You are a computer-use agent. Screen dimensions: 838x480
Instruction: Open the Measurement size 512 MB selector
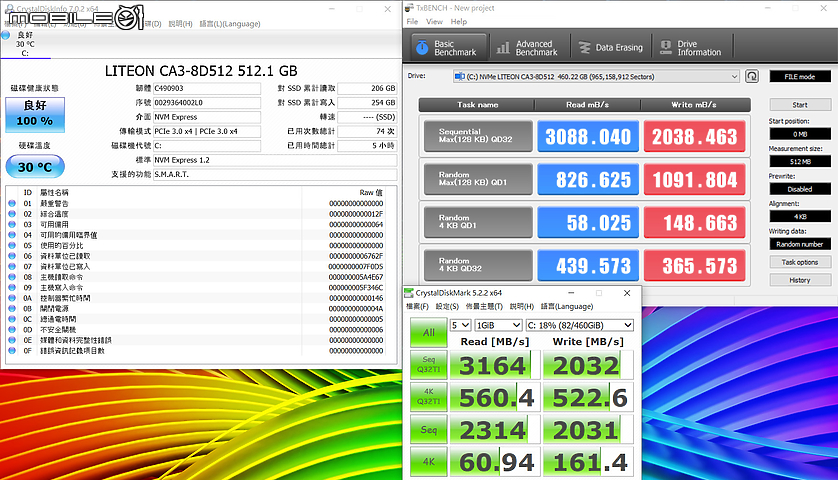[x=800, y=161]
